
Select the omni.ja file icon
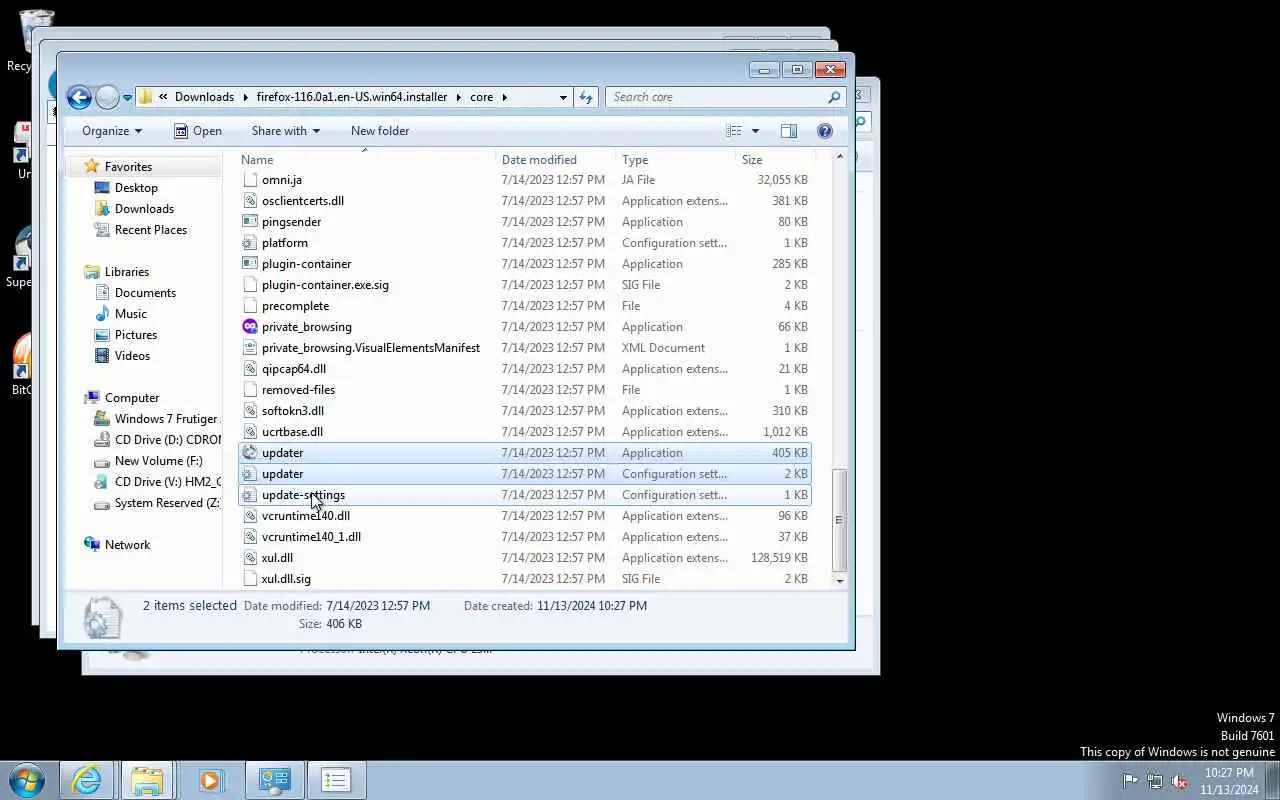[250, 180]
